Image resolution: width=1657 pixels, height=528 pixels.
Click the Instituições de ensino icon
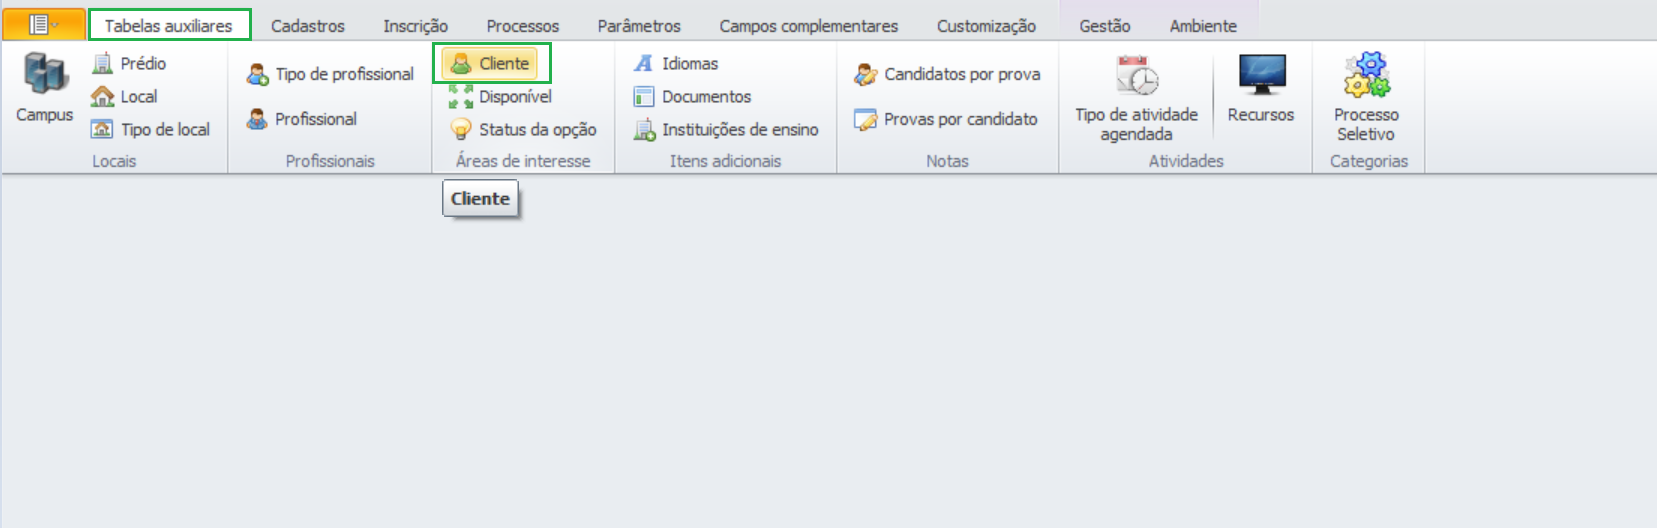click(x=644, y=130)
